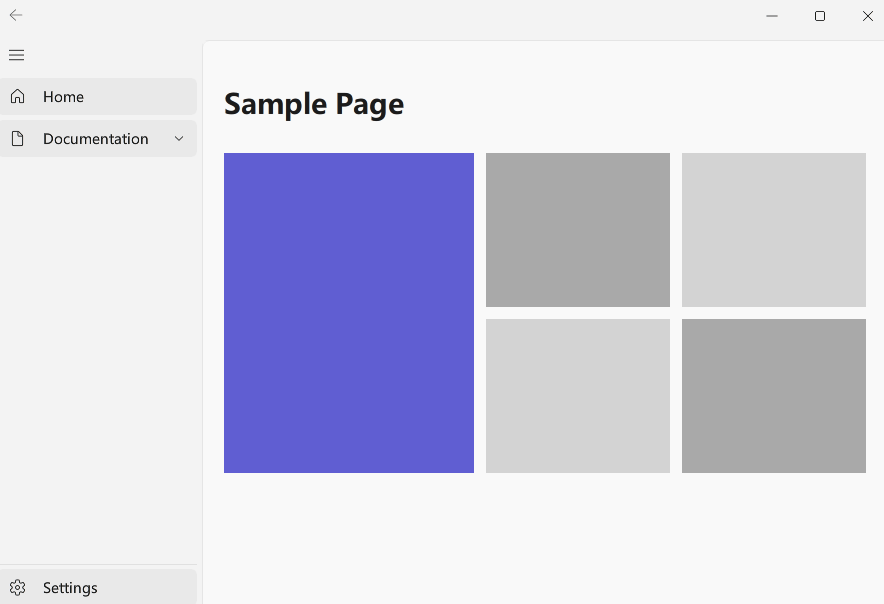This screenshot has height=604, width=884.
Task: Expand the Documentation chevron
Action: (179, 138)
